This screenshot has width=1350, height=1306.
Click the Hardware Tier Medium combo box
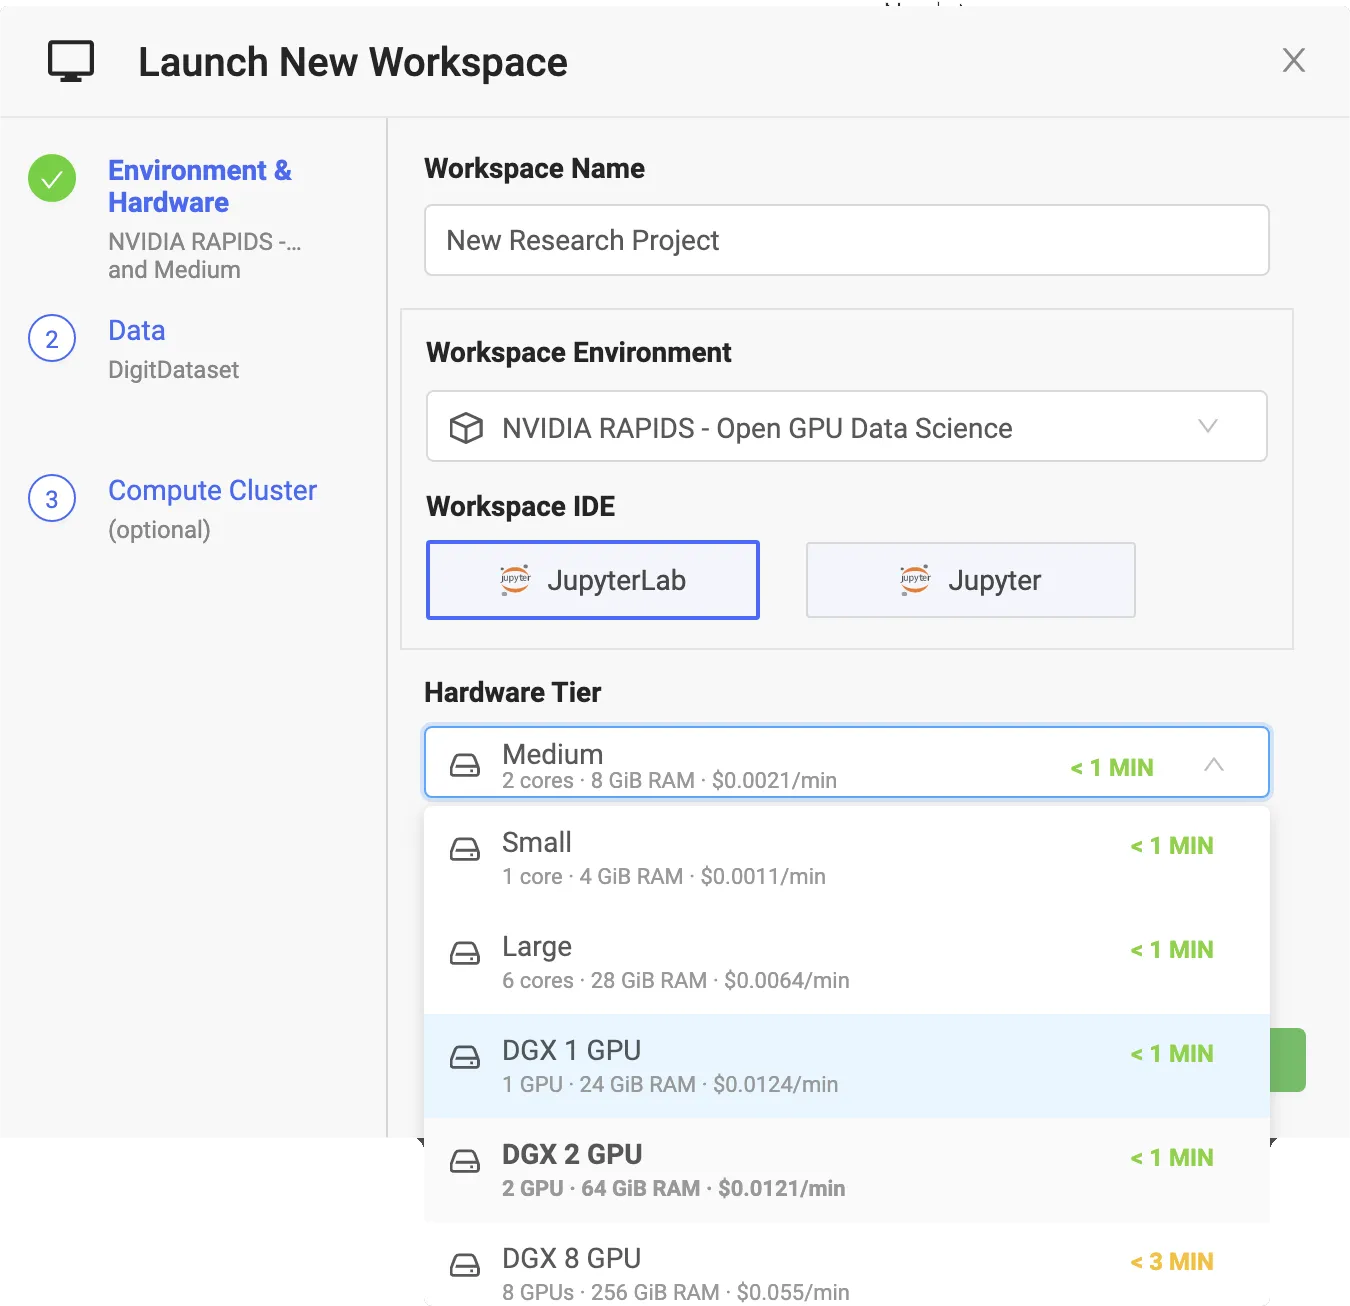click(847, 762)
